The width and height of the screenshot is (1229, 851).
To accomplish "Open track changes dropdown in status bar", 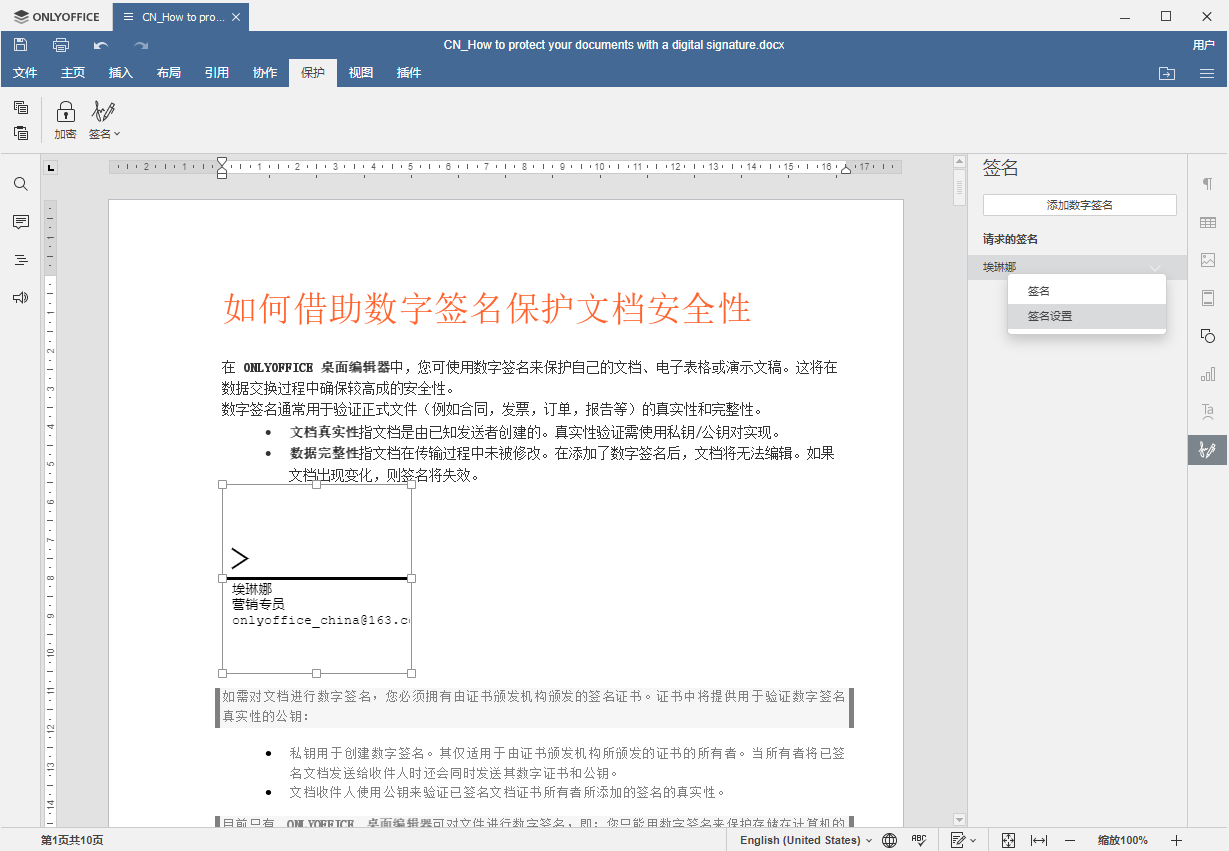I will (963, 840).
